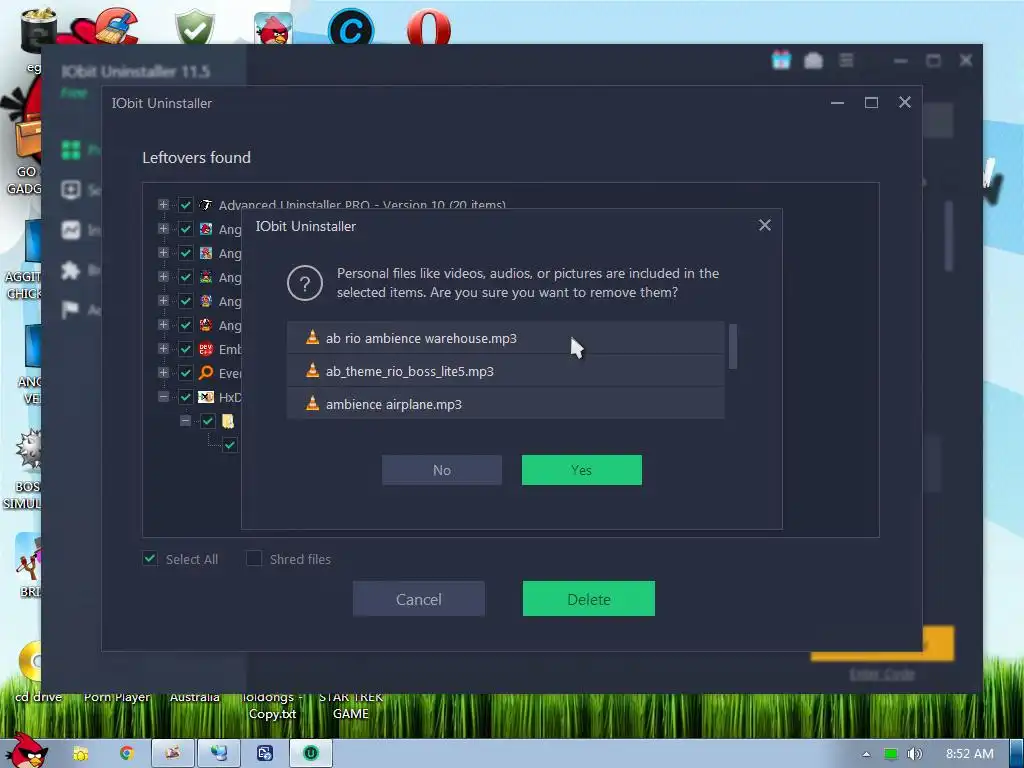This screenshot has height=768, width=1024.
Task: Expand the Eve tree node with the plus button
Action: pyautogui.click(x=163, y=372)
